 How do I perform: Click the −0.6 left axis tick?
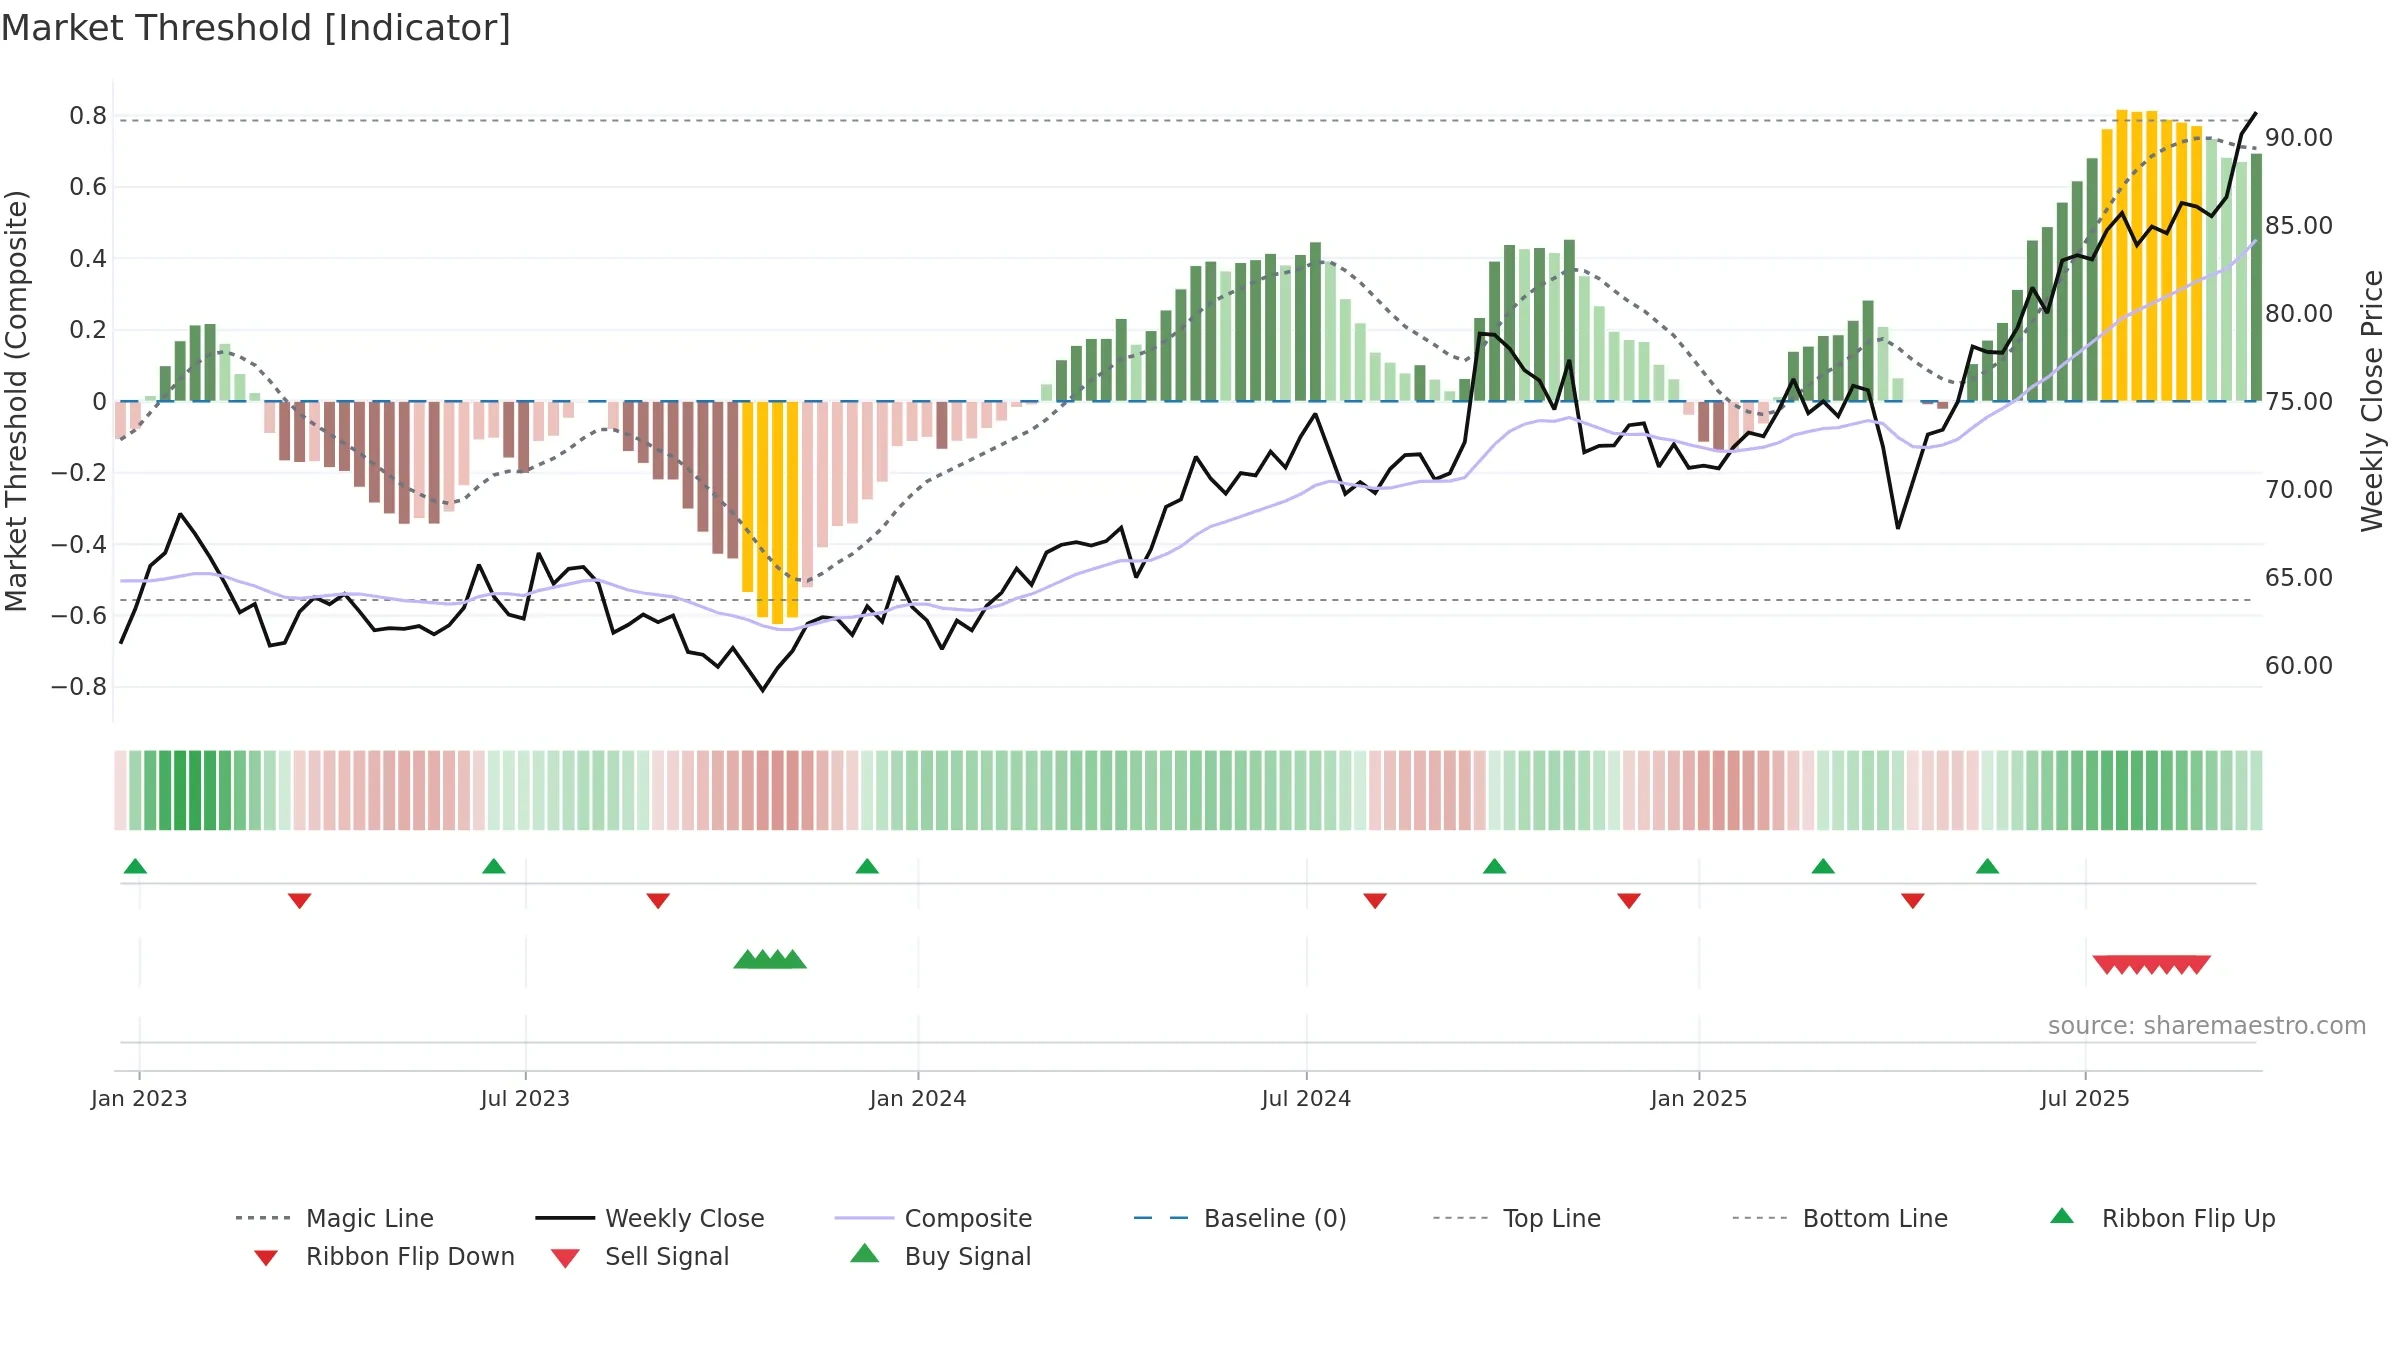[79, 616]
